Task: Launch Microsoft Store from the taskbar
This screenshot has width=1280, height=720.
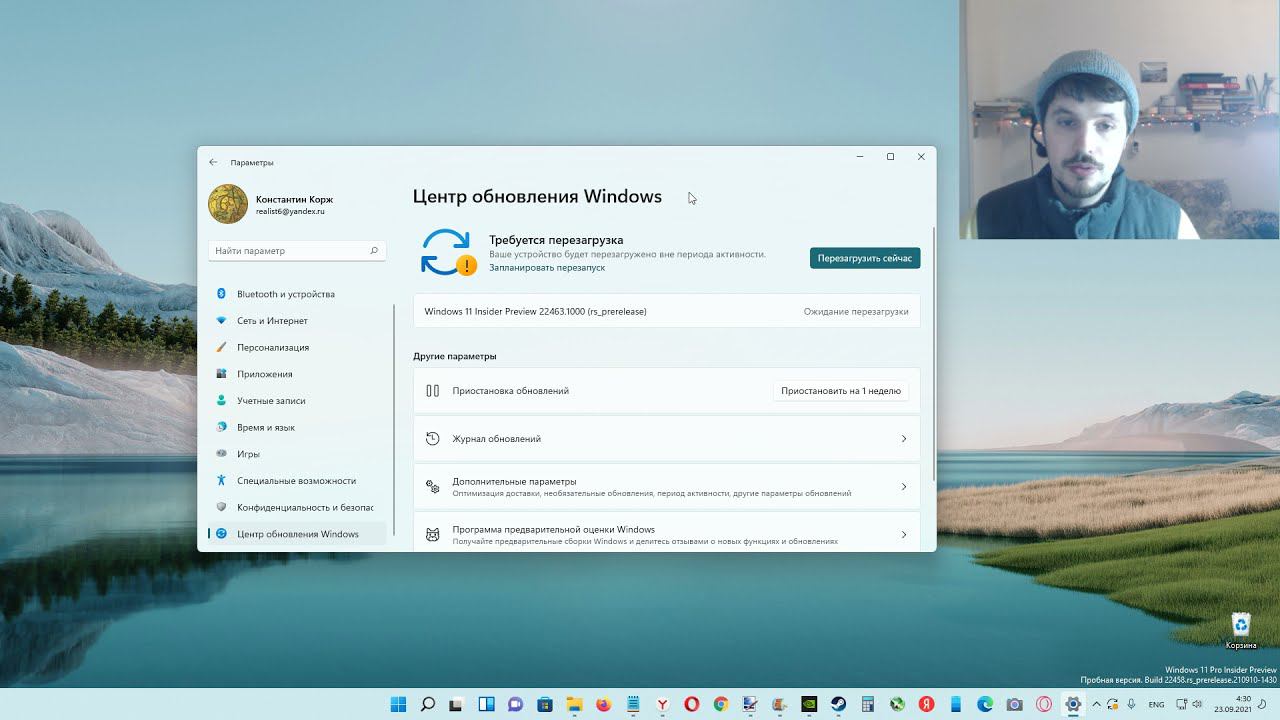Action: [545, 704]
